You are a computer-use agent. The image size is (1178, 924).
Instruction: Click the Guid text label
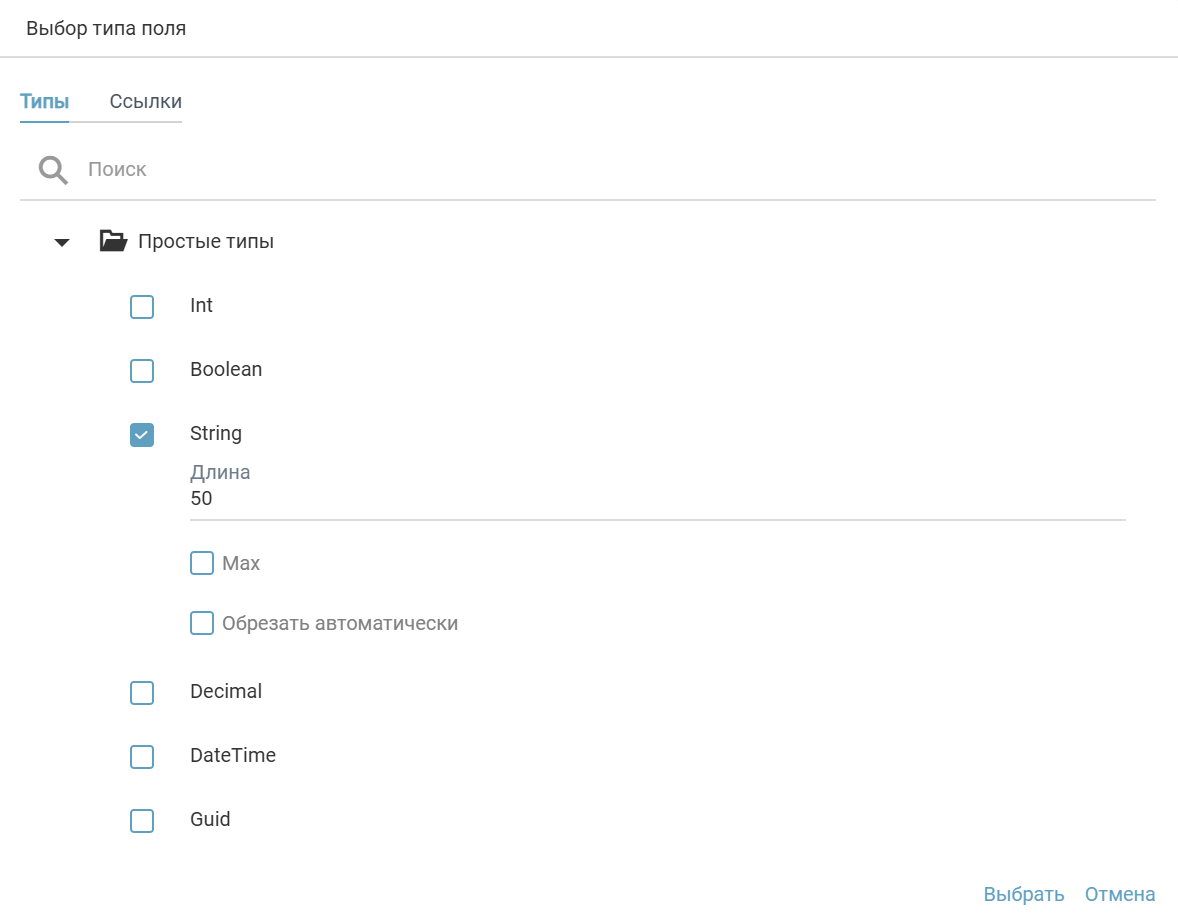click(210, 820)
